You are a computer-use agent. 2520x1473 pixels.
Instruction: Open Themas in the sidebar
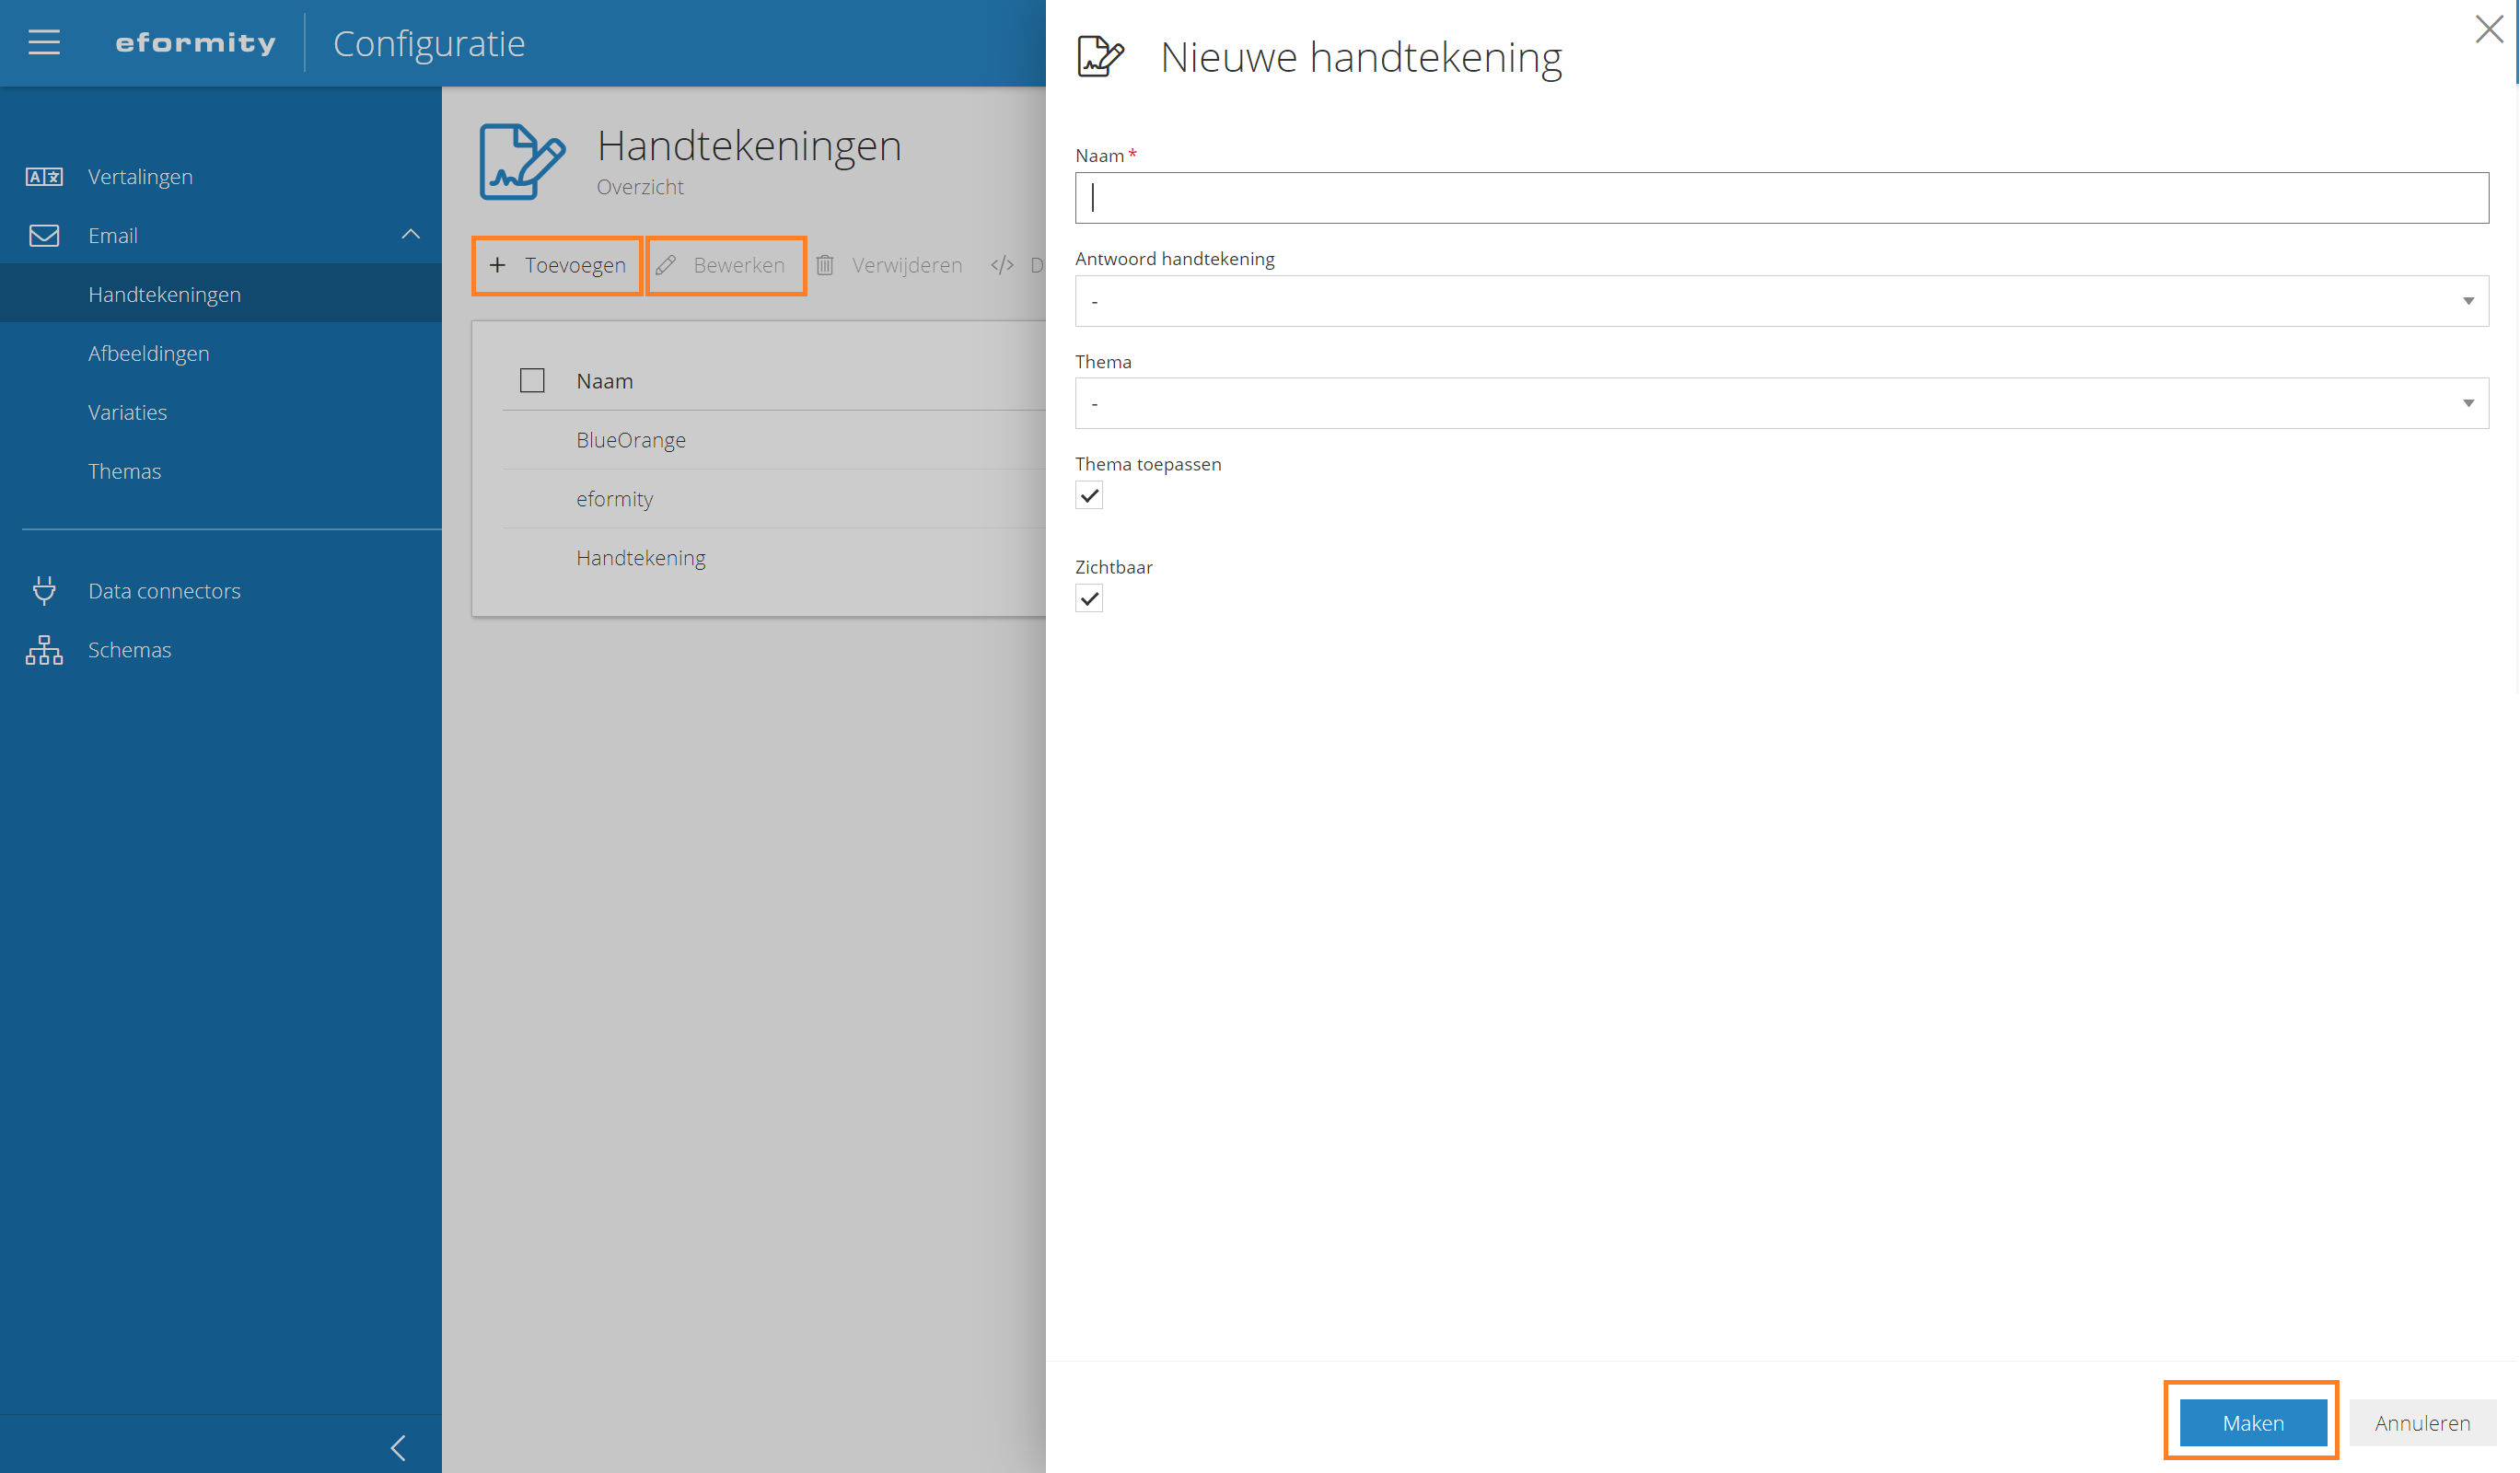124,471
